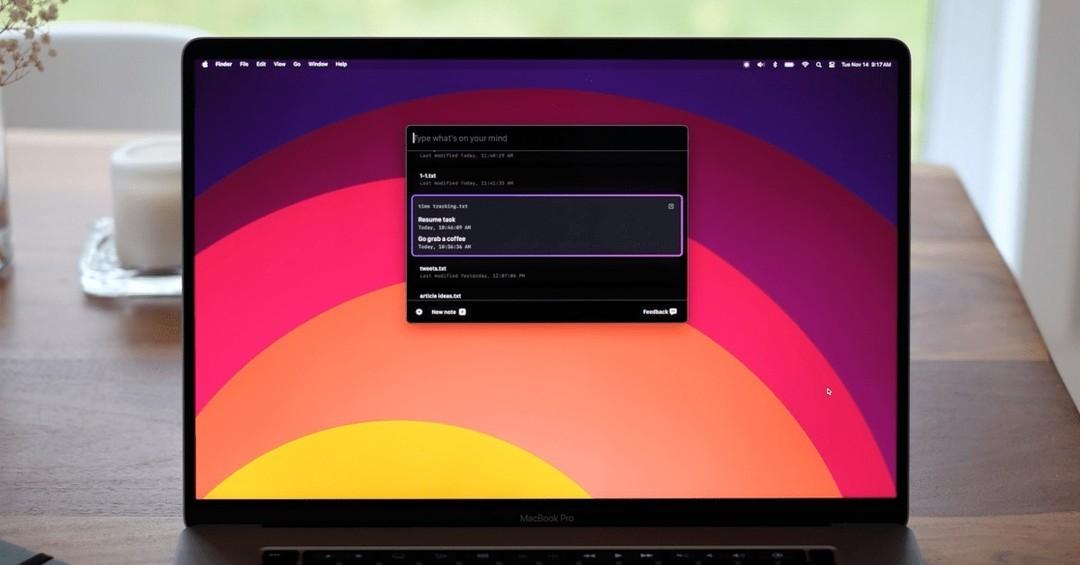This screenshot has height=565, width=1080.
Task: Open the Window menu
Action: click(318, 64)
